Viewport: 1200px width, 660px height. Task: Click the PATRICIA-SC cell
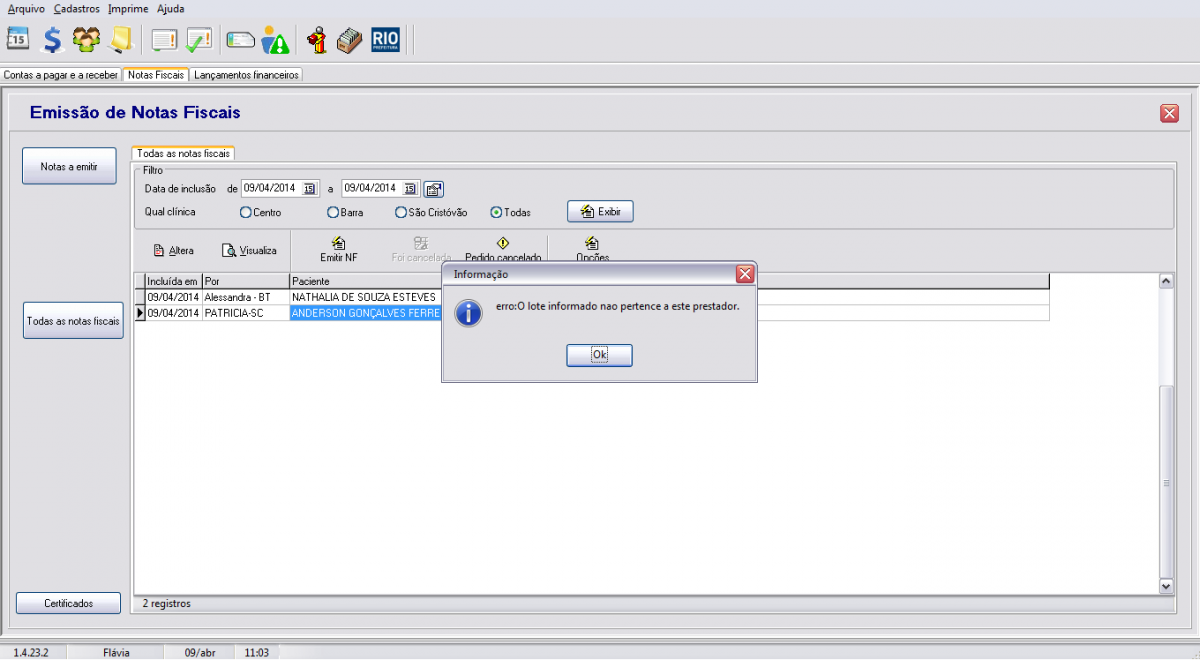(245, 313)
